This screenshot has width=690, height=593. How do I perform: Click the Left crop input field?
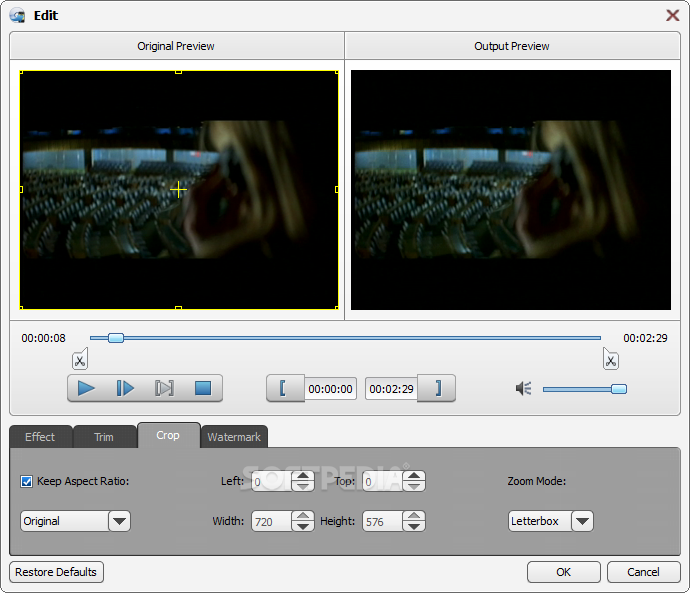(x=272, y=481)
